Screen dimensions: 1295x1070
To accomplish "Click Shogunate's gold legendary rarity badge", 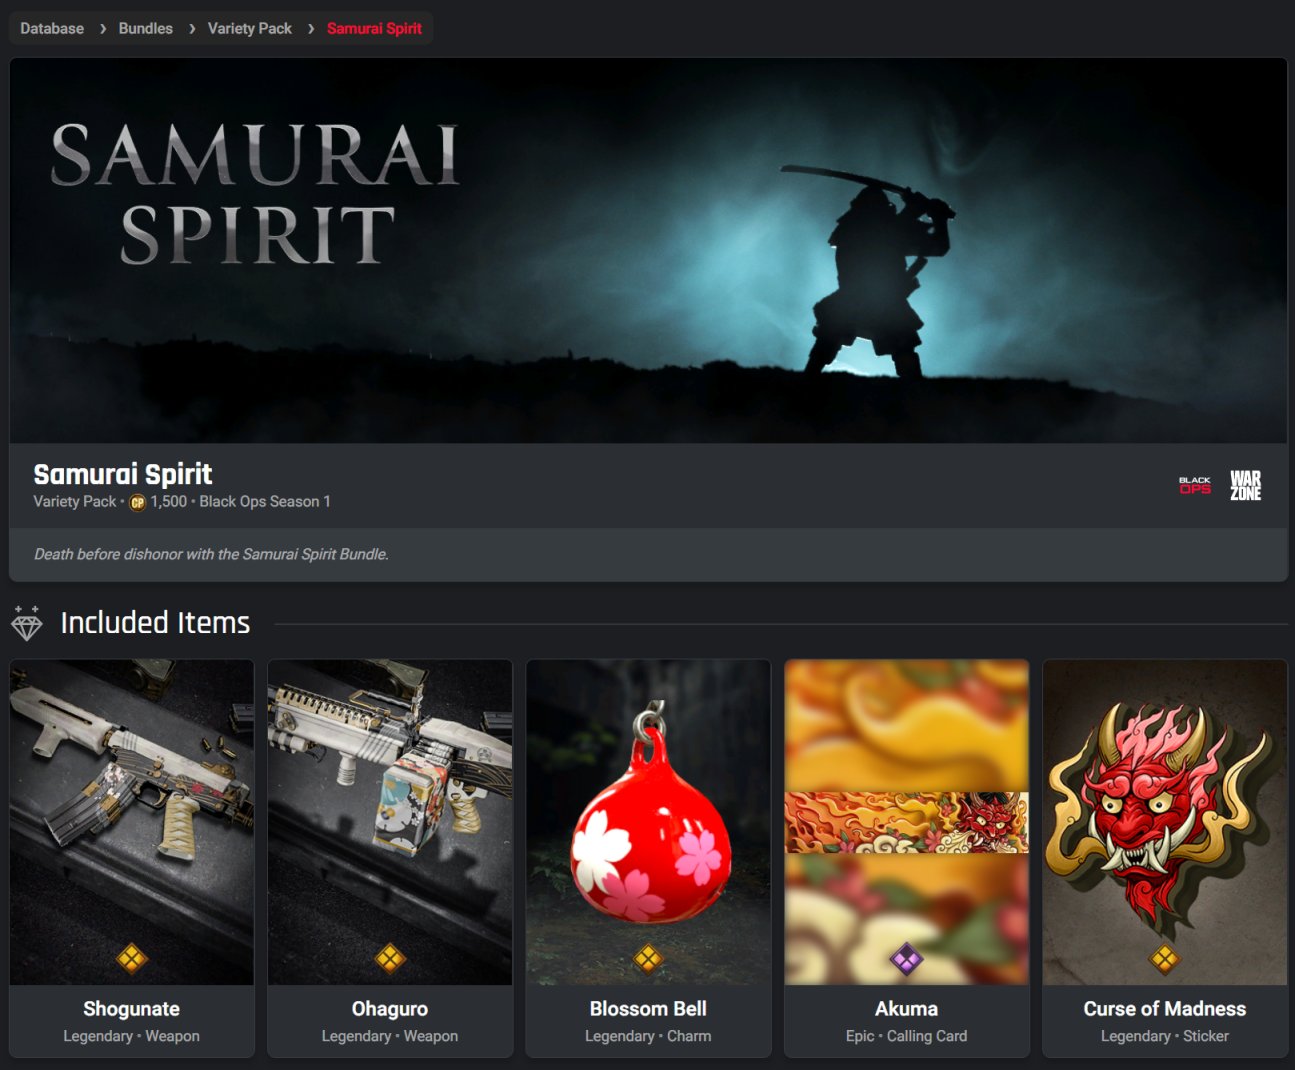I will tap(132, 959).
